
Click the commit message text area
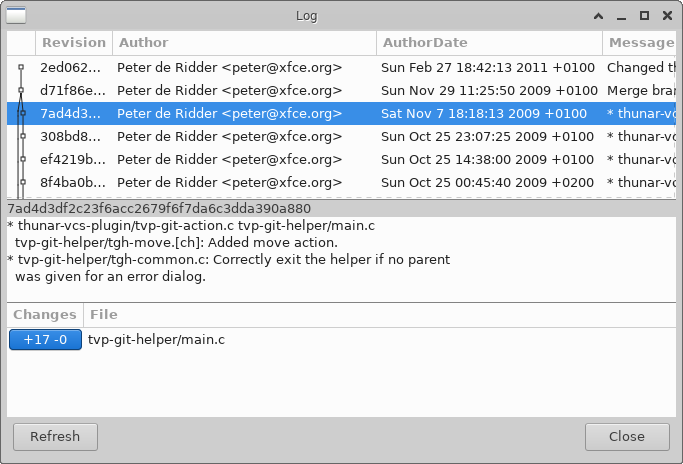pyautogui.click(x=340, y=258)
